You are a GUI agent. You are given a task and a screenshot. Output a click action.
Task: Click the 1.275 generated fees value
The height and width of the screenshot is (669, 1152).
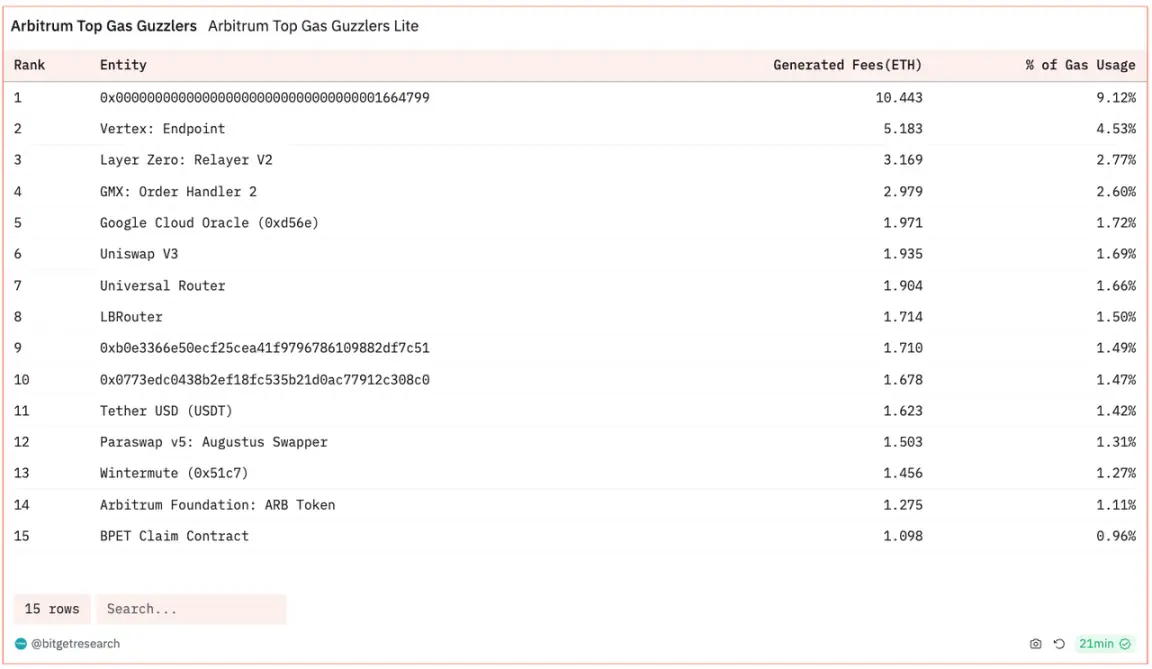pyautogui.click(x=903, y=505)
